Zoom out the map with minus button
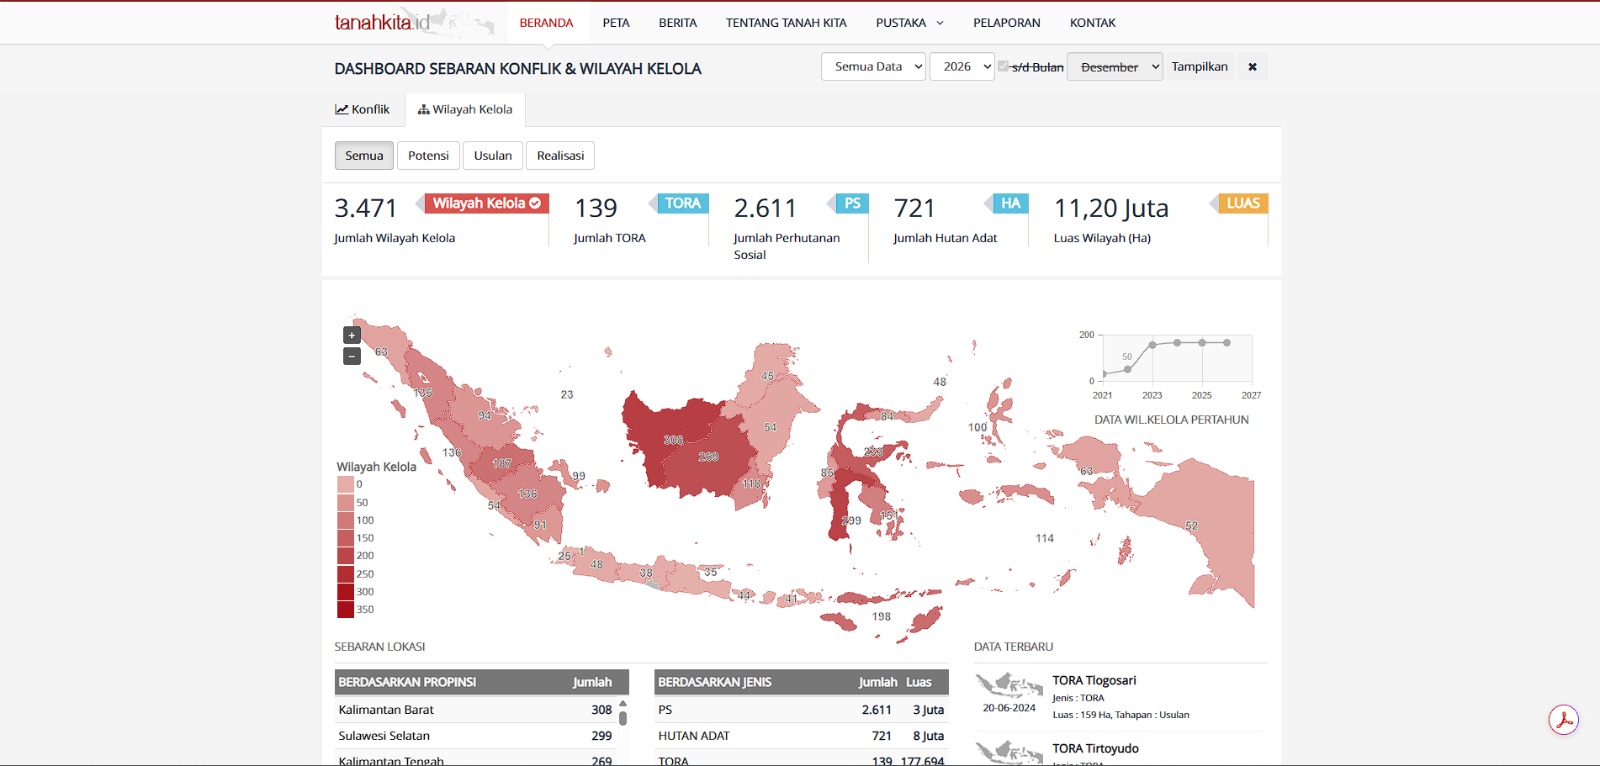 click(352, 356)
